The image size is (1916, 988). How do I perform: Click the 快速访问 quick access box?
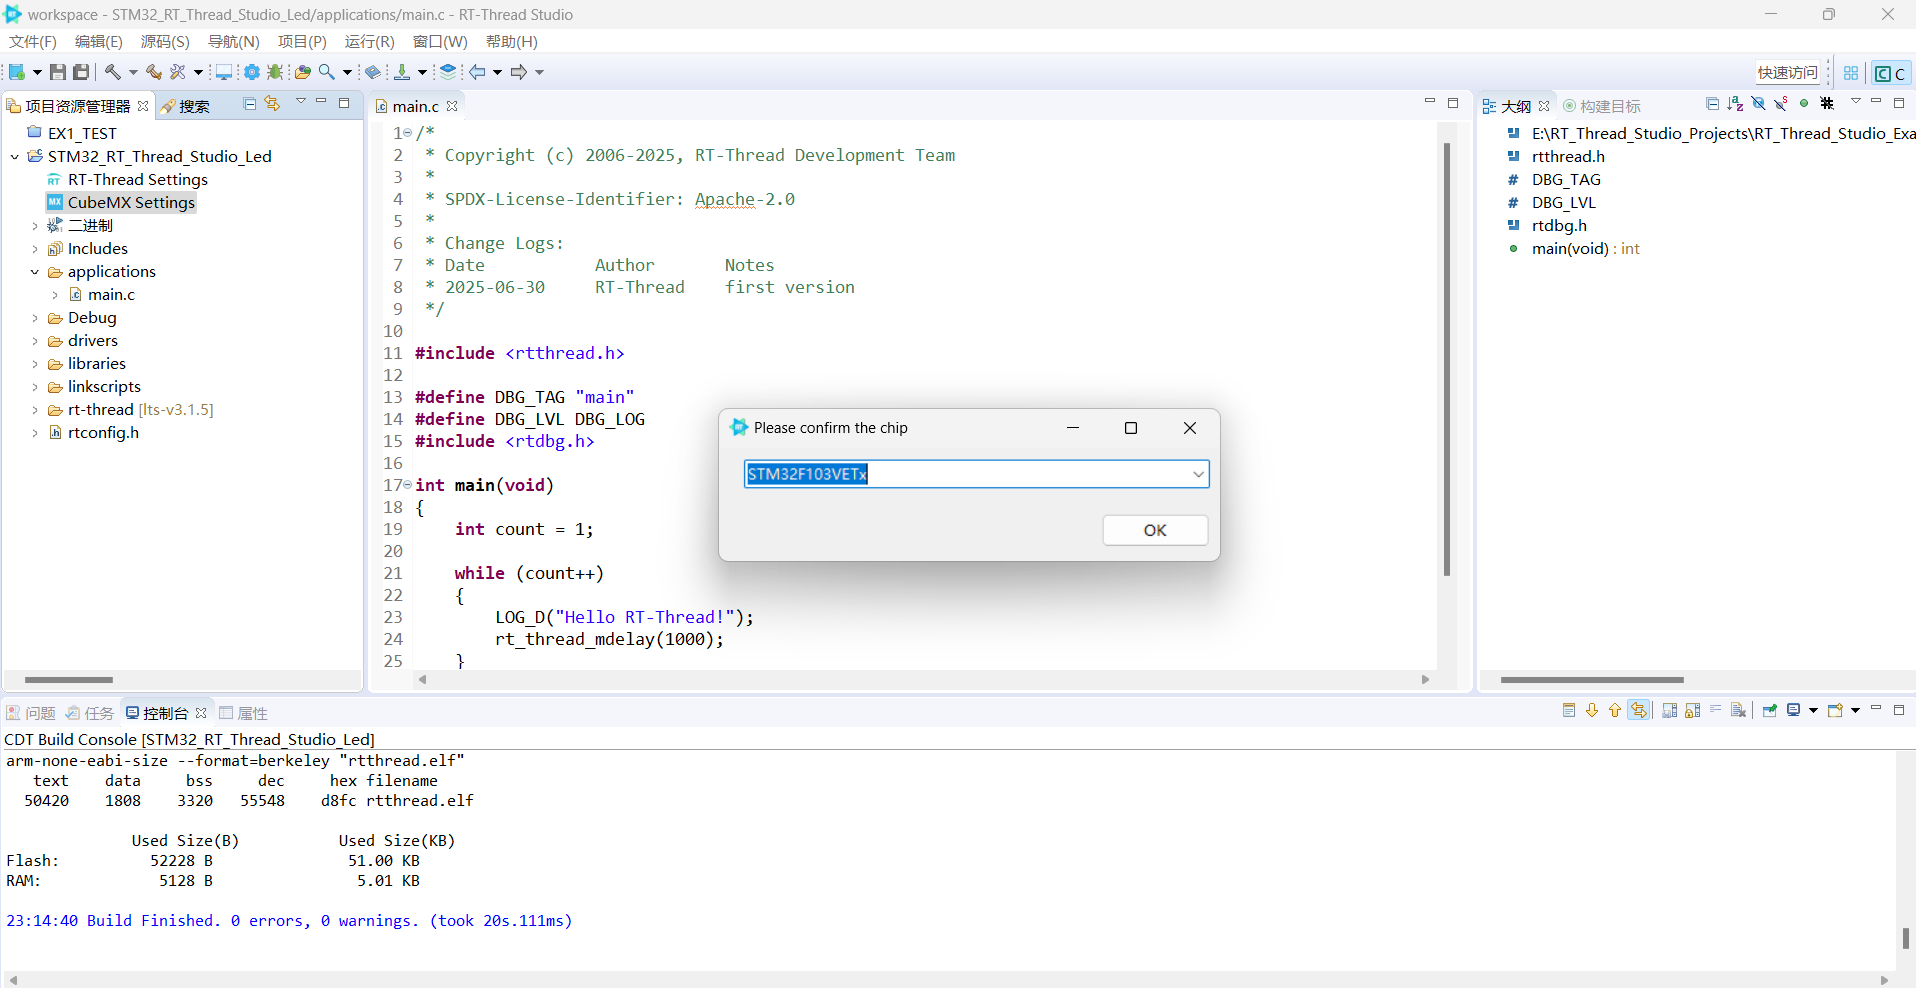pyautogui.click(x=1788, y=73)
